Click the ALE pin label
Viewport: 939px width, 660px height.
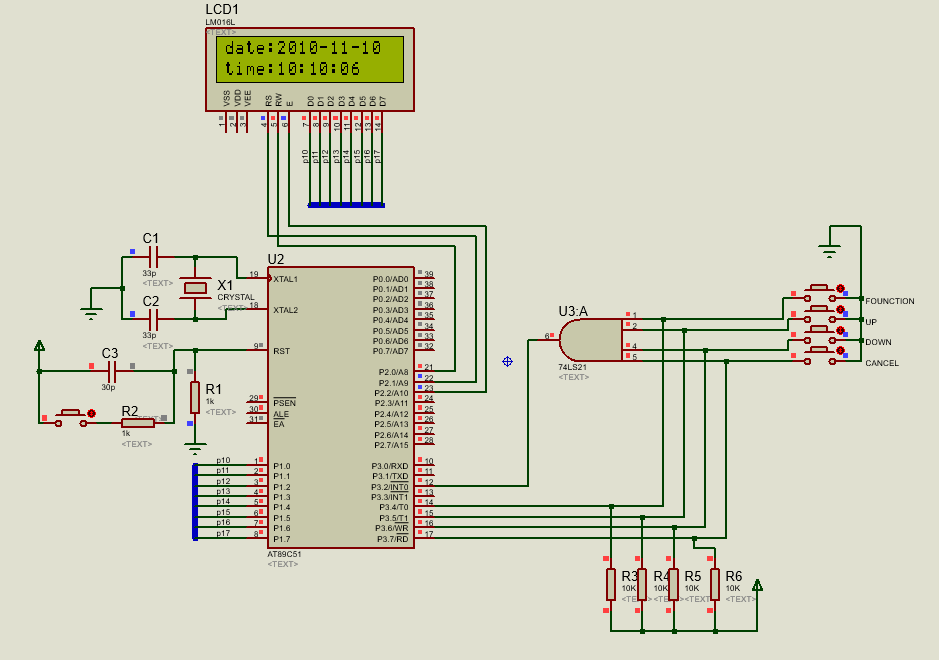281,414
